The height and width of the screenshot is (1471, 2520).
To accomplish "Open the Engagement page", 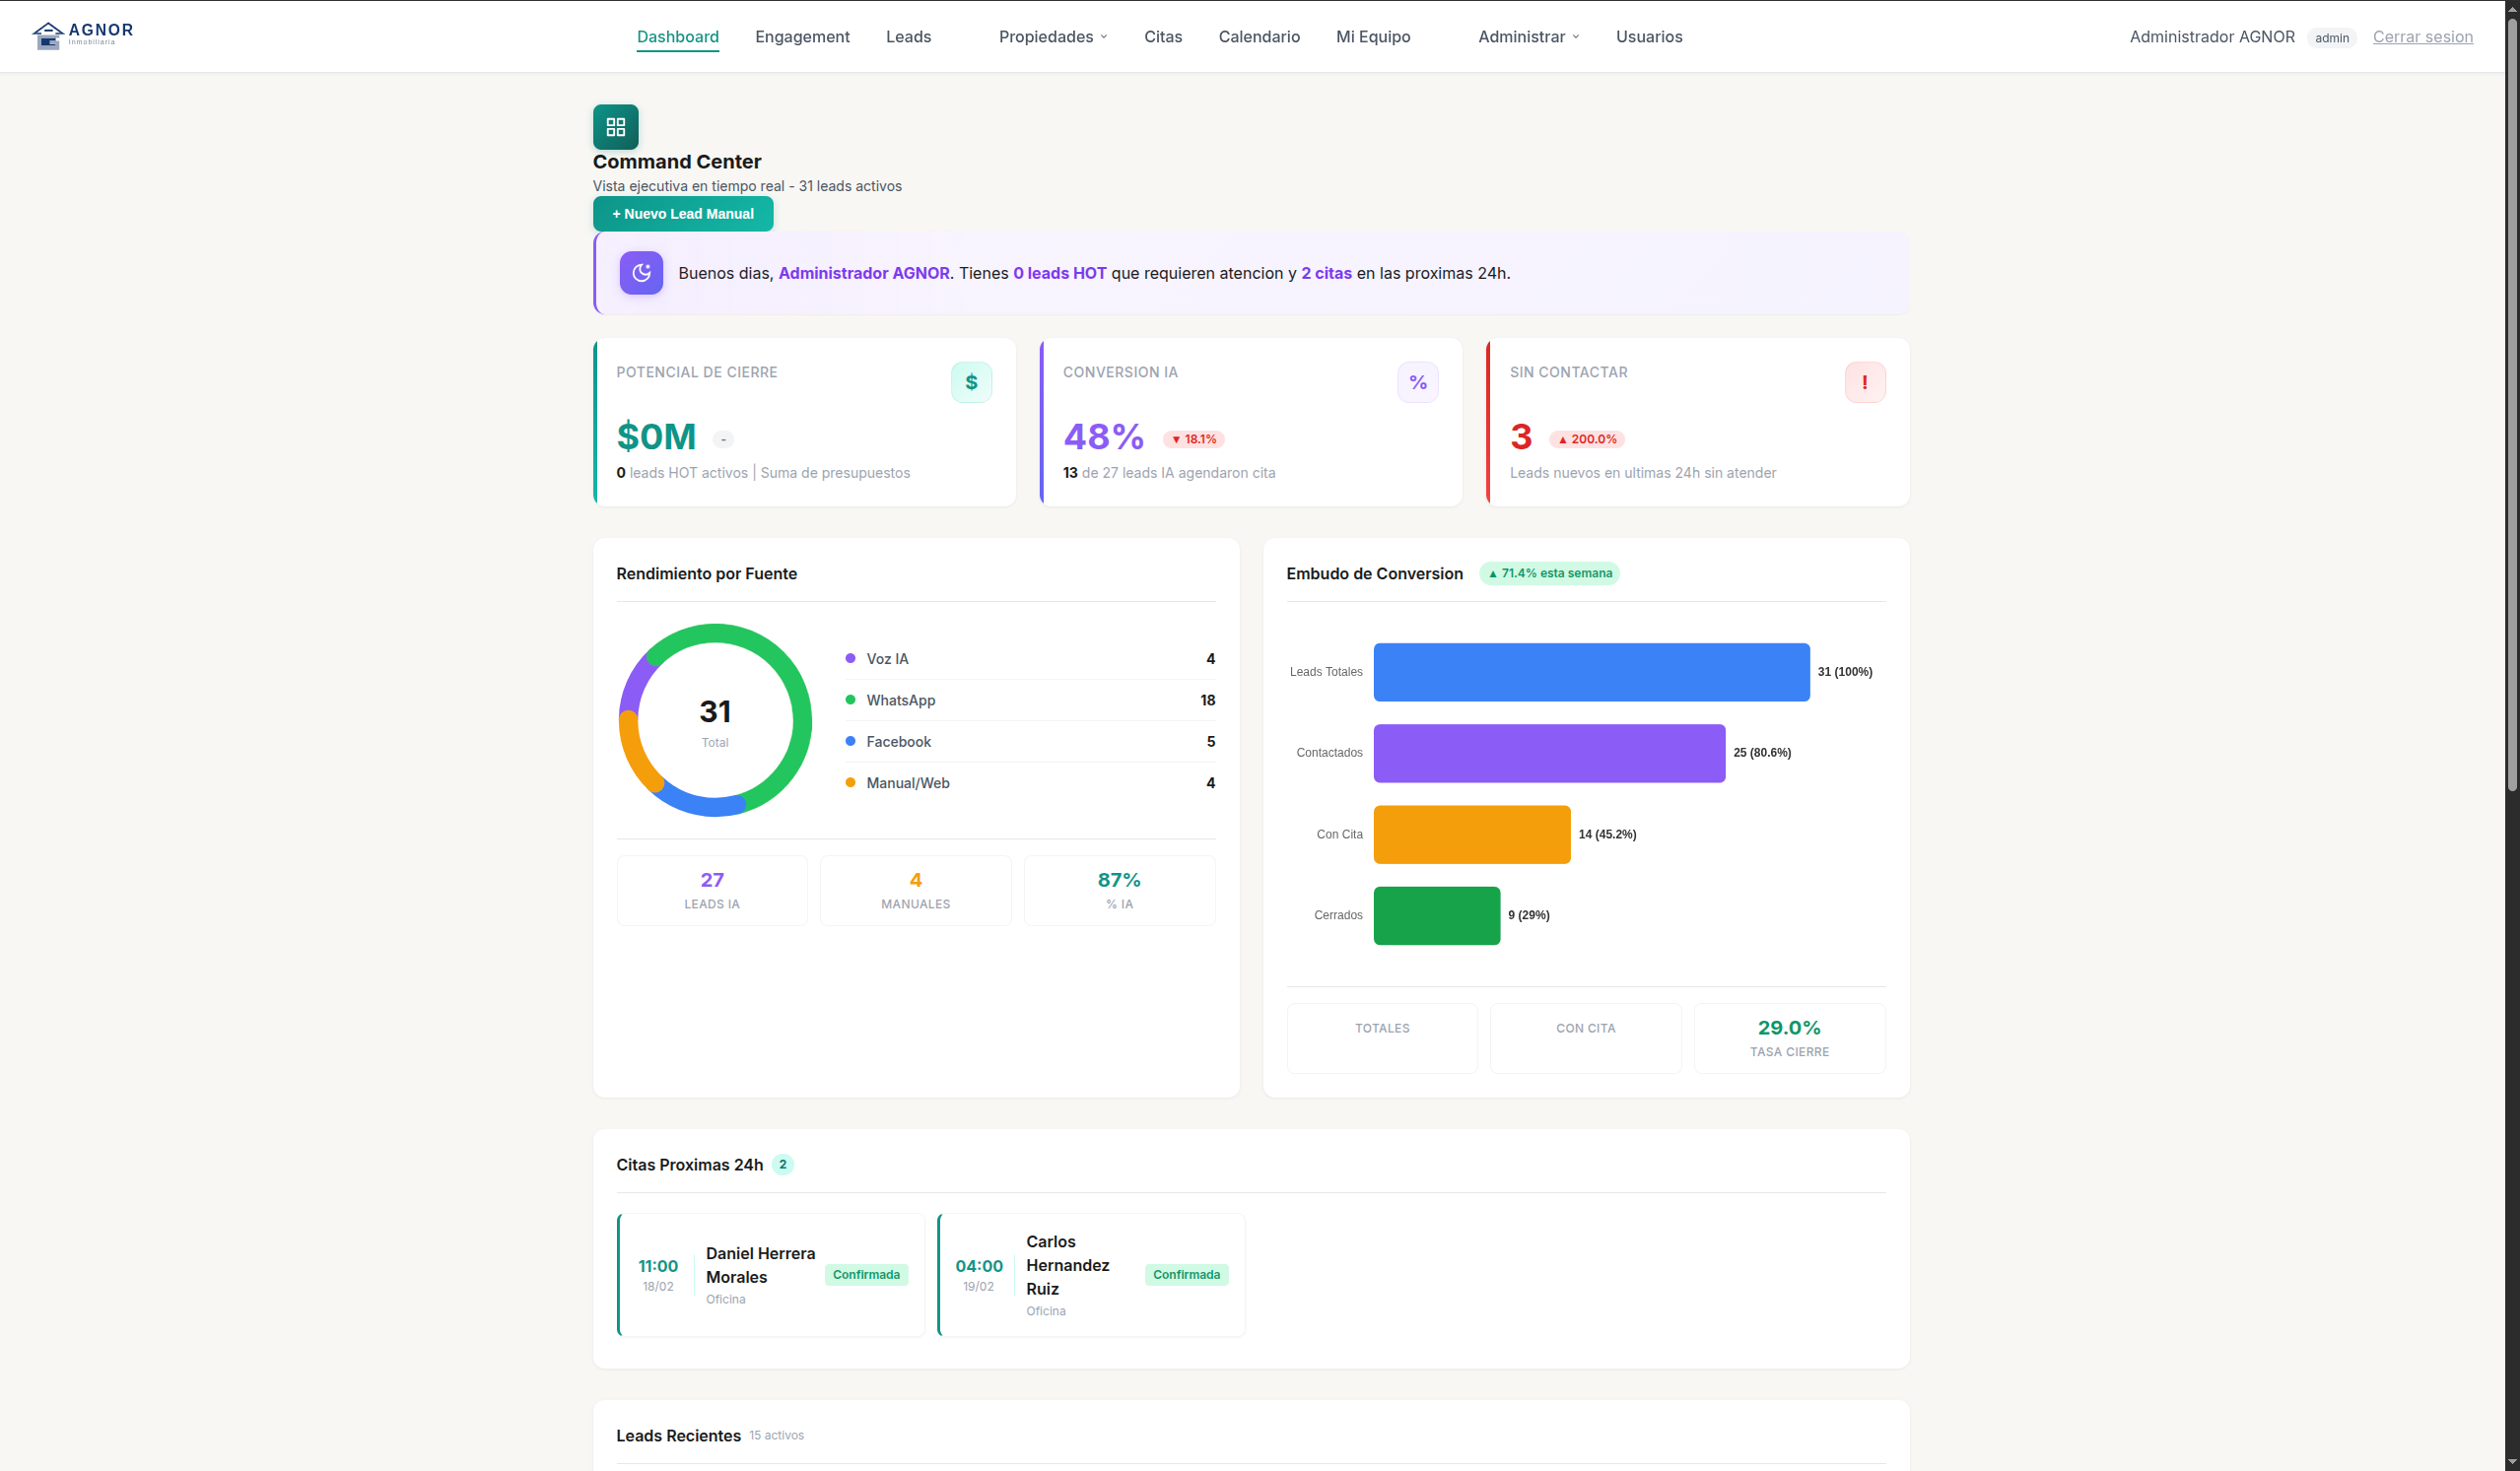I will coord(802,37).
